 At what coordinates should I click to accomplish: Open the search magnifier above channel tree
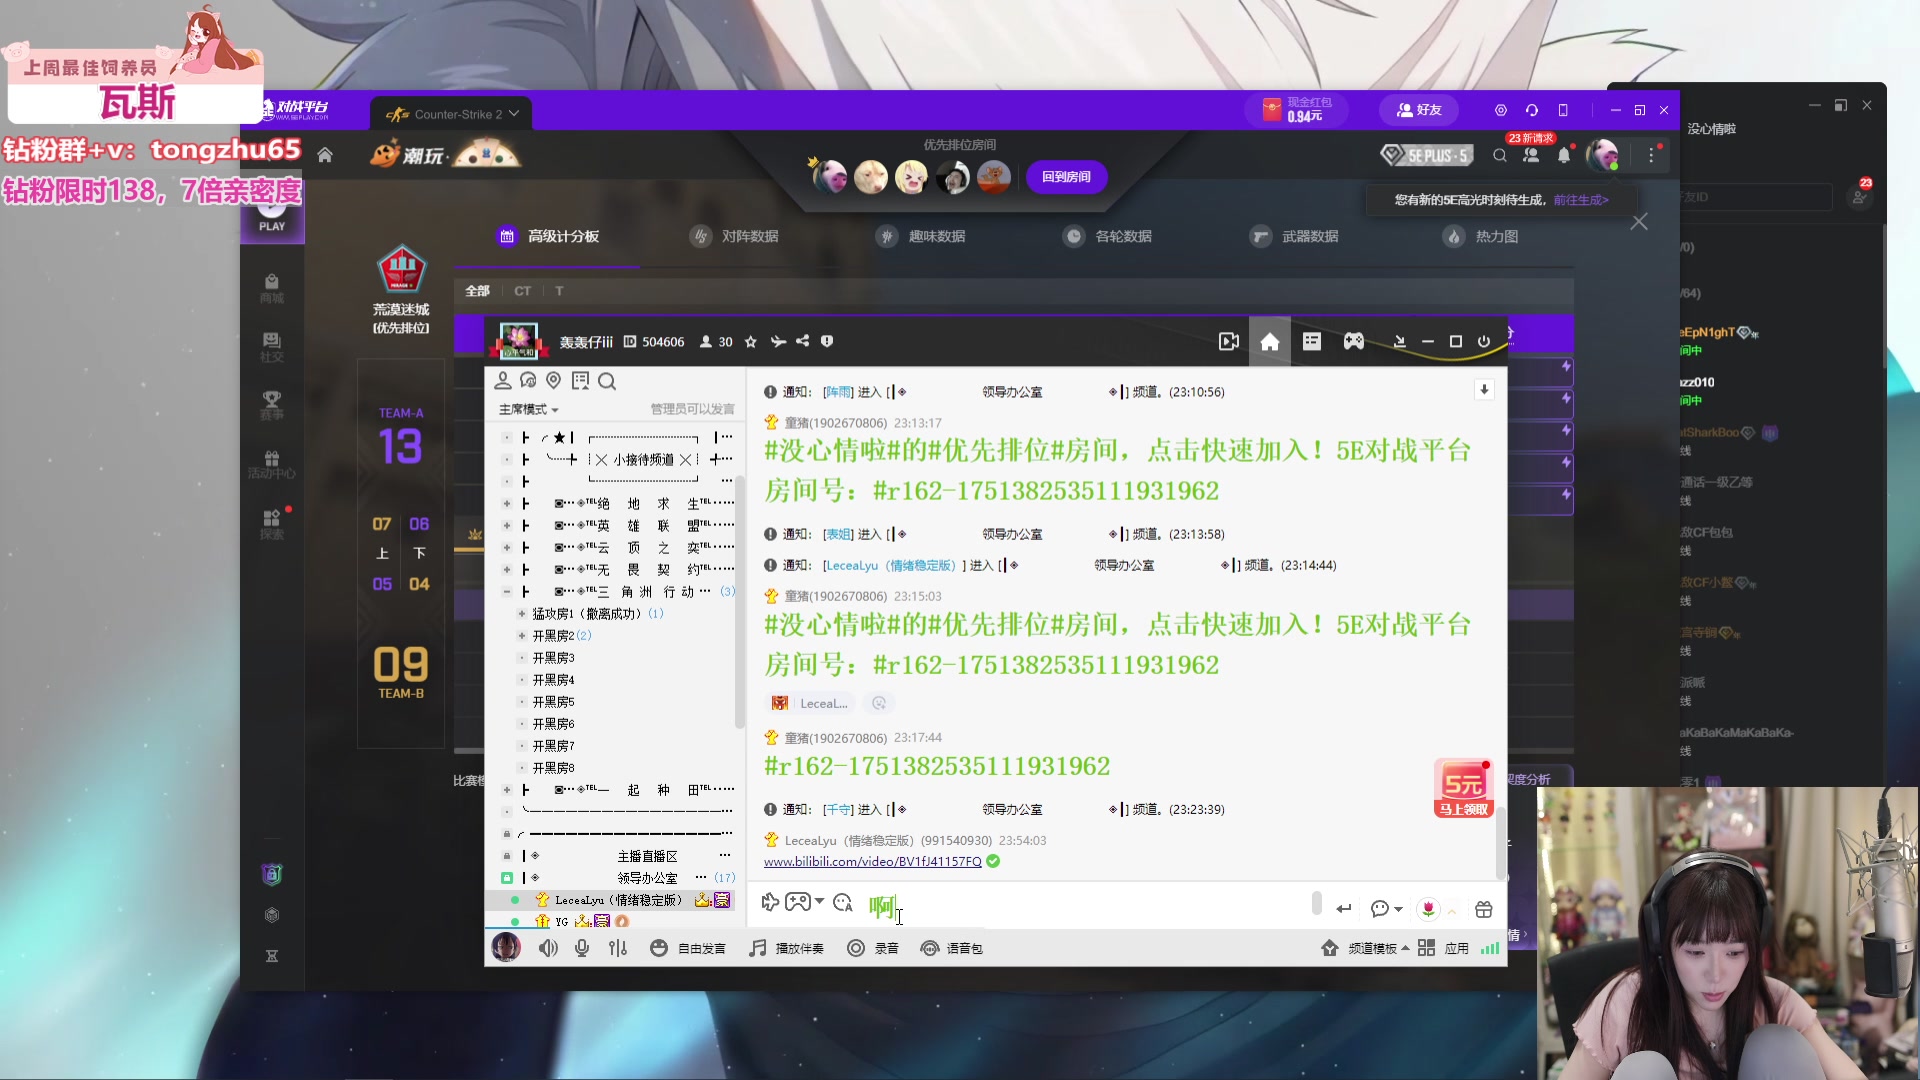click(x=607, y=381)
